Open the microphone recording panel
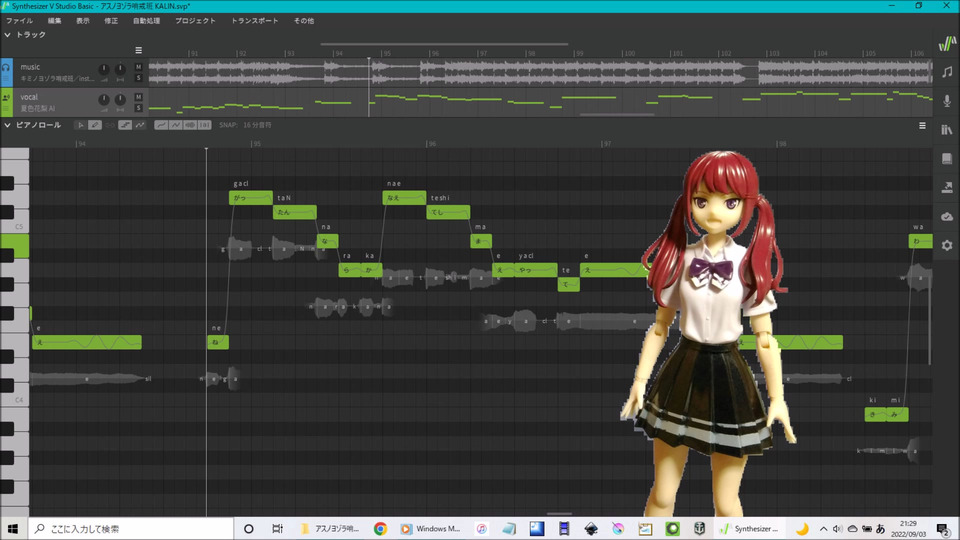Viewport: 960px width, 540px height. click(947, 100)
